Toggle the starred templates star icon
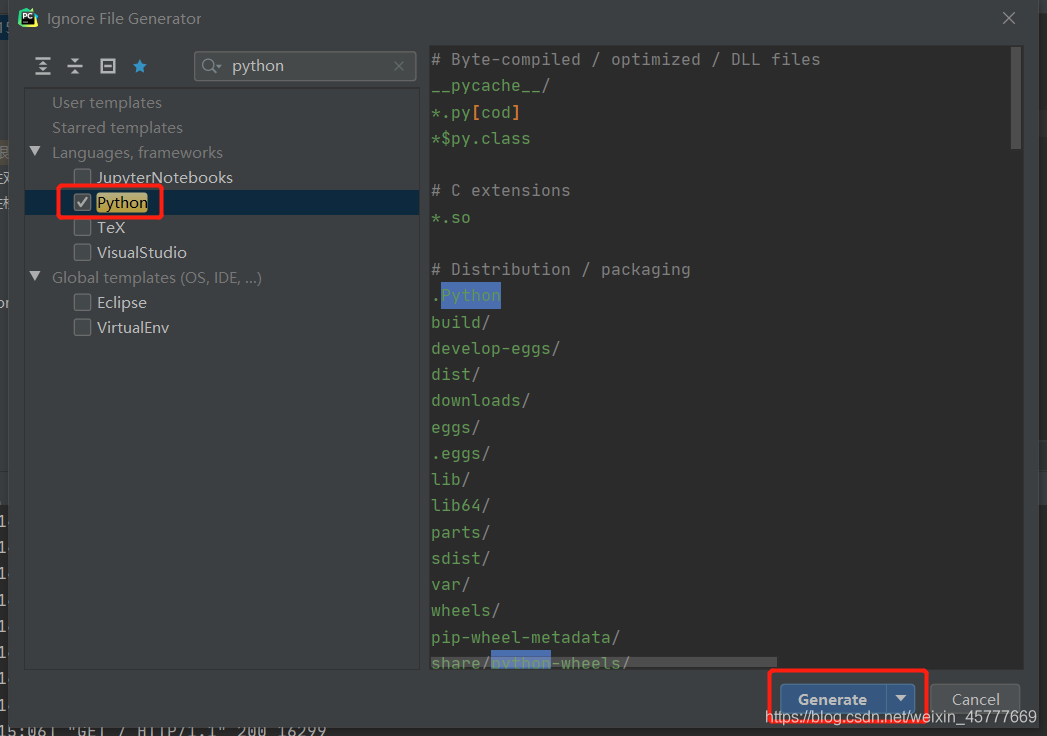 coord(140,66)
